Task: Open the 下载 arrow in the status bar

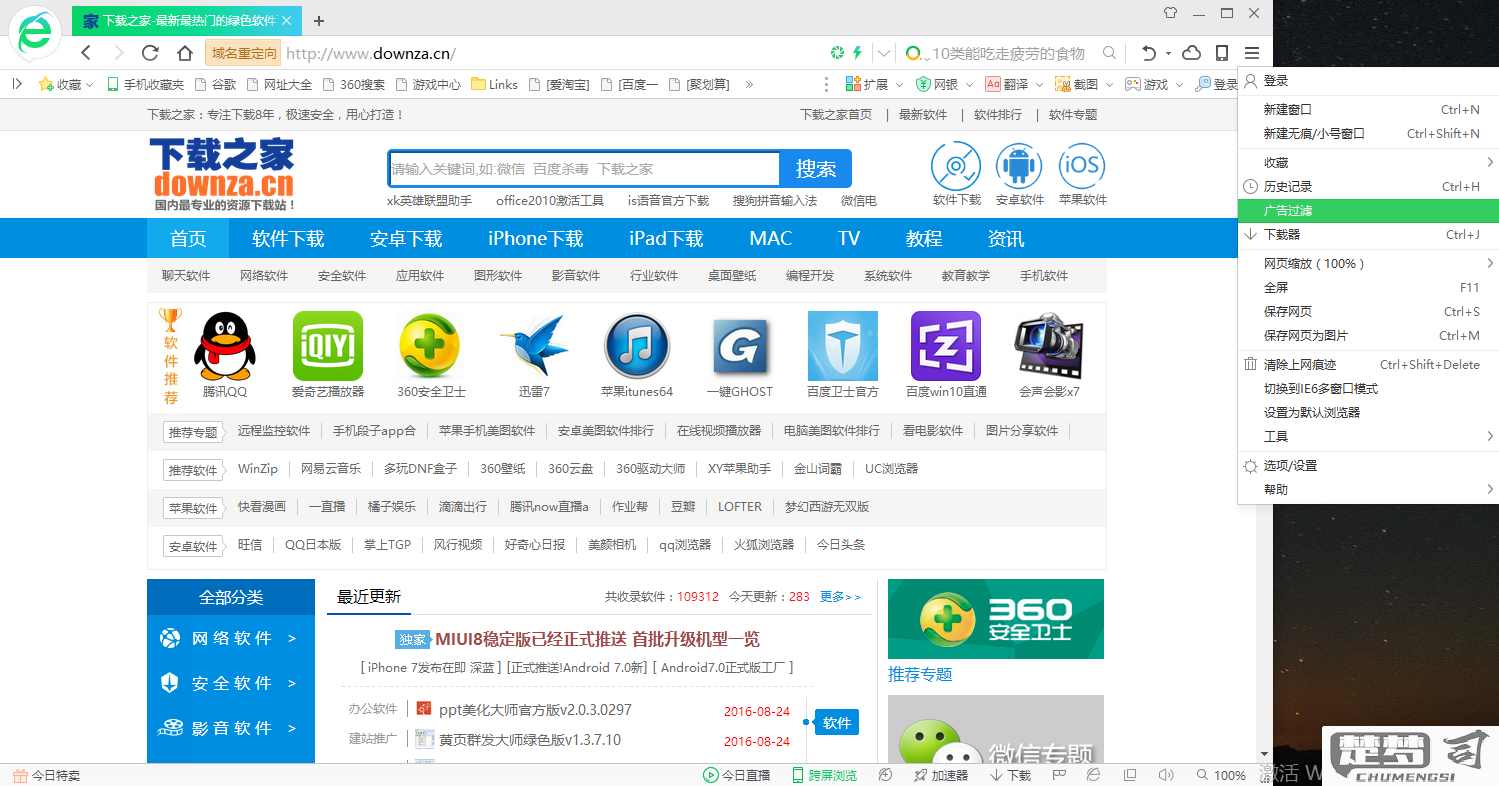Action: coord(1010,775)
